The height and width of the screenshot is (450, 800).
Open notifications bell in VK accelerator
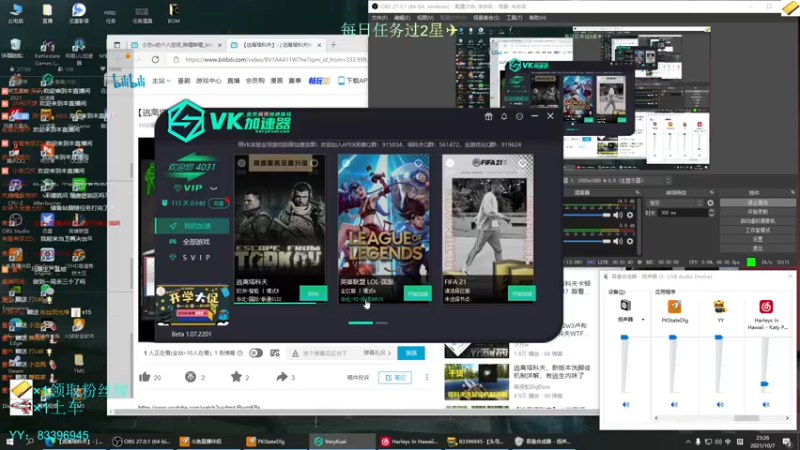(x=504, y=116)
